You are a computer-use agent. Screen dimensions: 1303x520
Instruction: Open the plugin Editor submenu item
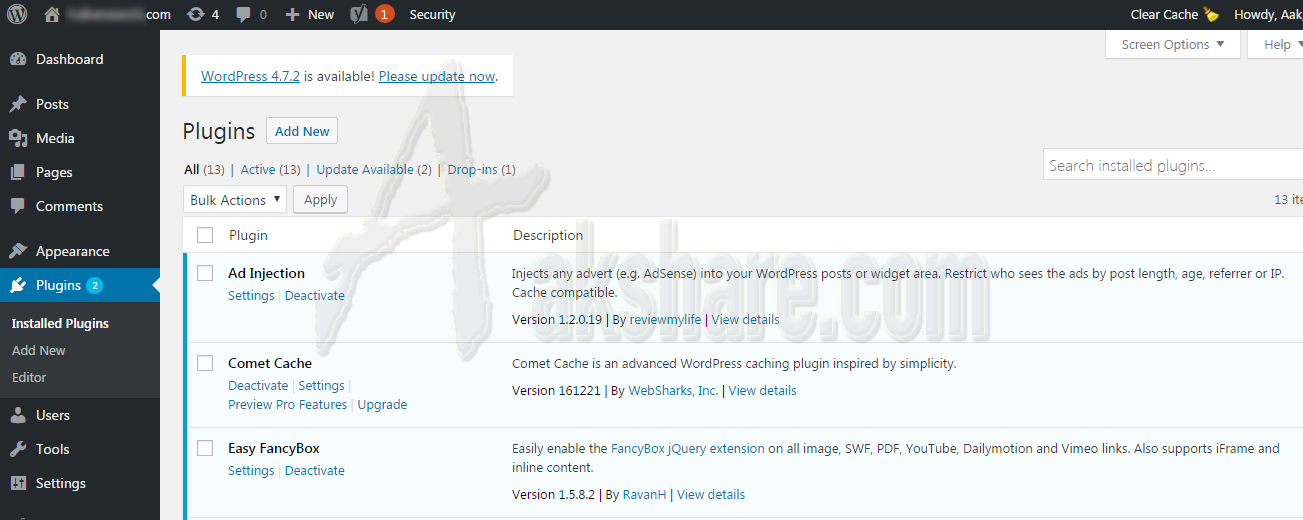[x=29, y=377]
